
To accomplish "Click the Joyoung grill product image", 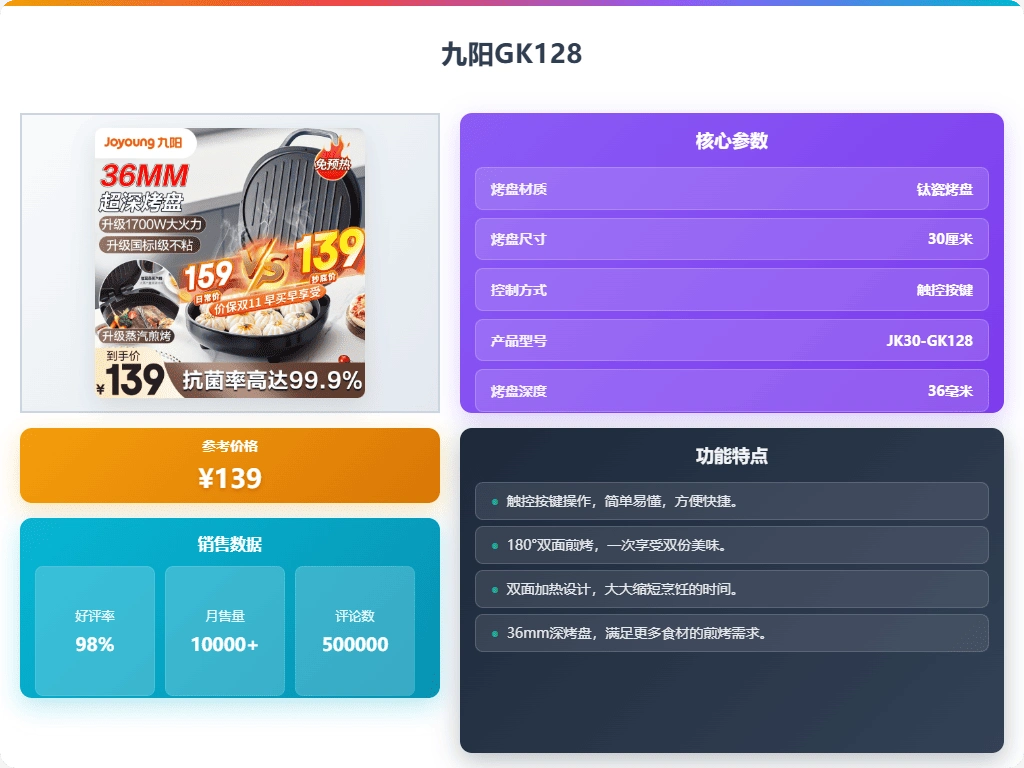I will (229, 262).
